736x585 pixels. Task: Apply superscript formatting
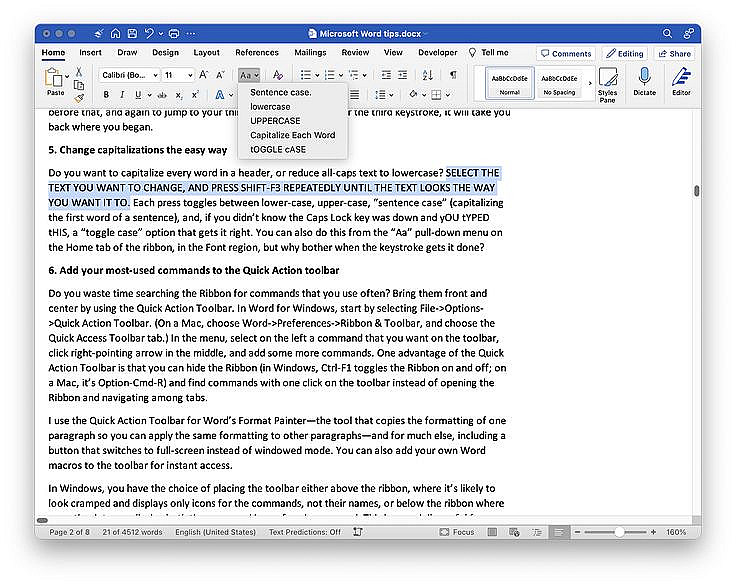coord(195,95)
